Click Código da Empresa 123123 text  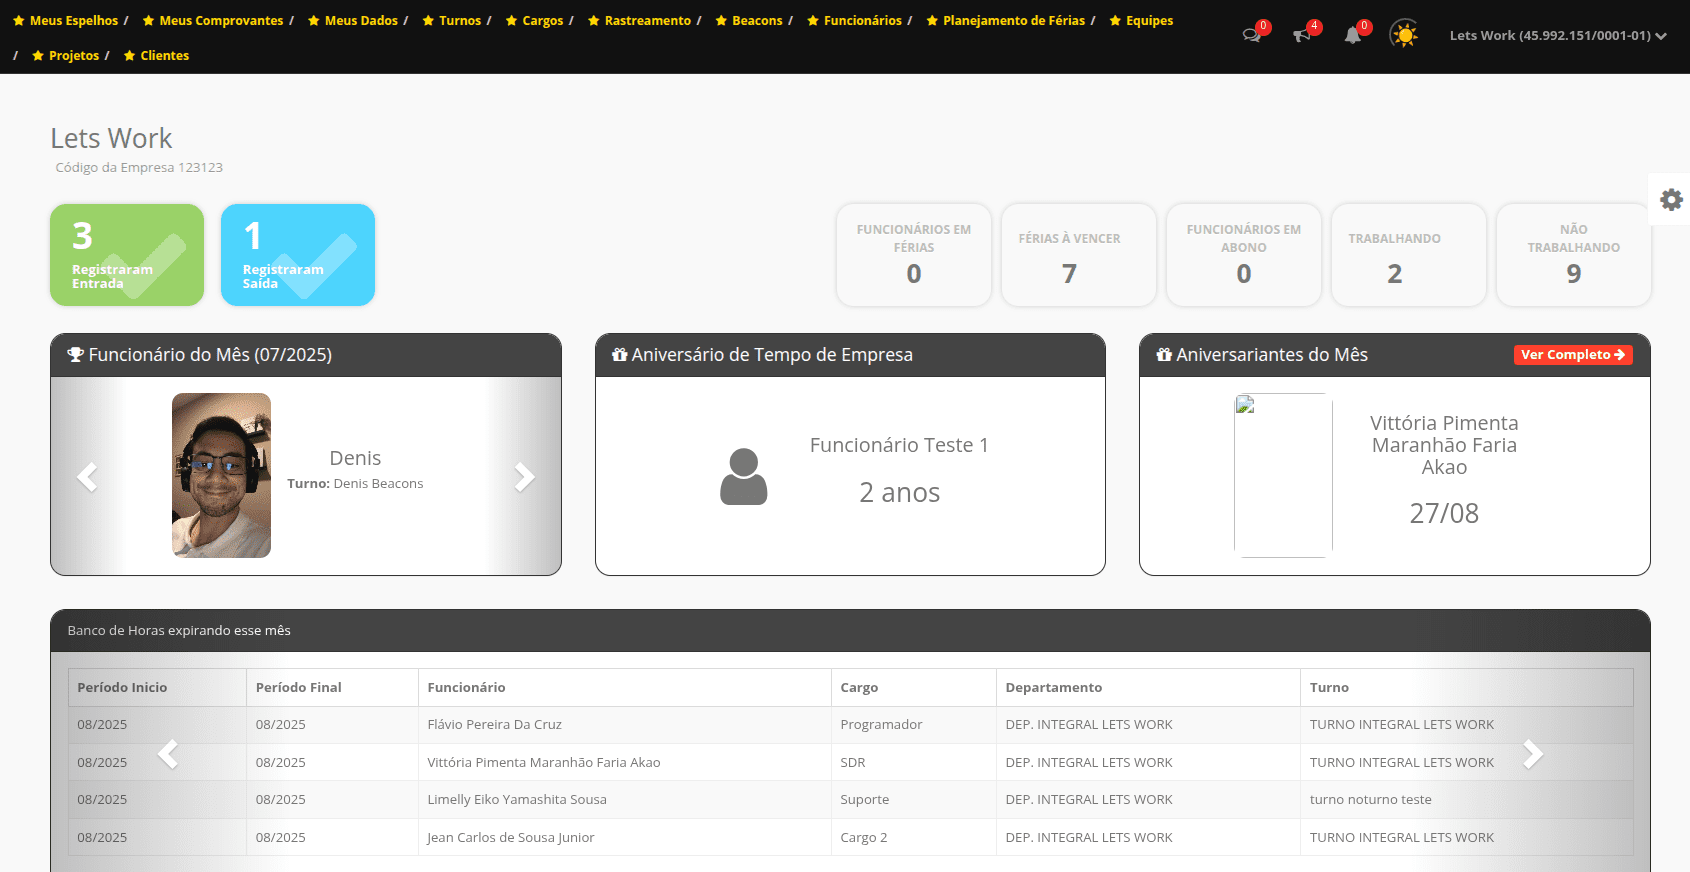coord(139,167)
